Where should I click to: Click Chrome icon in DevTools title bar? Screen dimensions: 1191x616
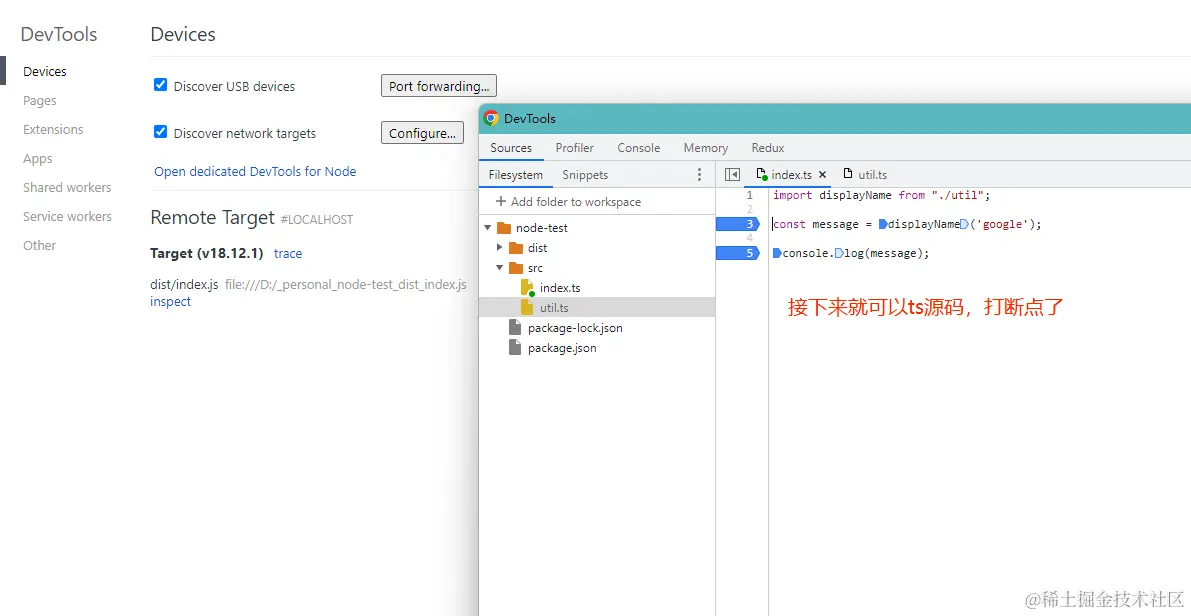tap(491, 118)
